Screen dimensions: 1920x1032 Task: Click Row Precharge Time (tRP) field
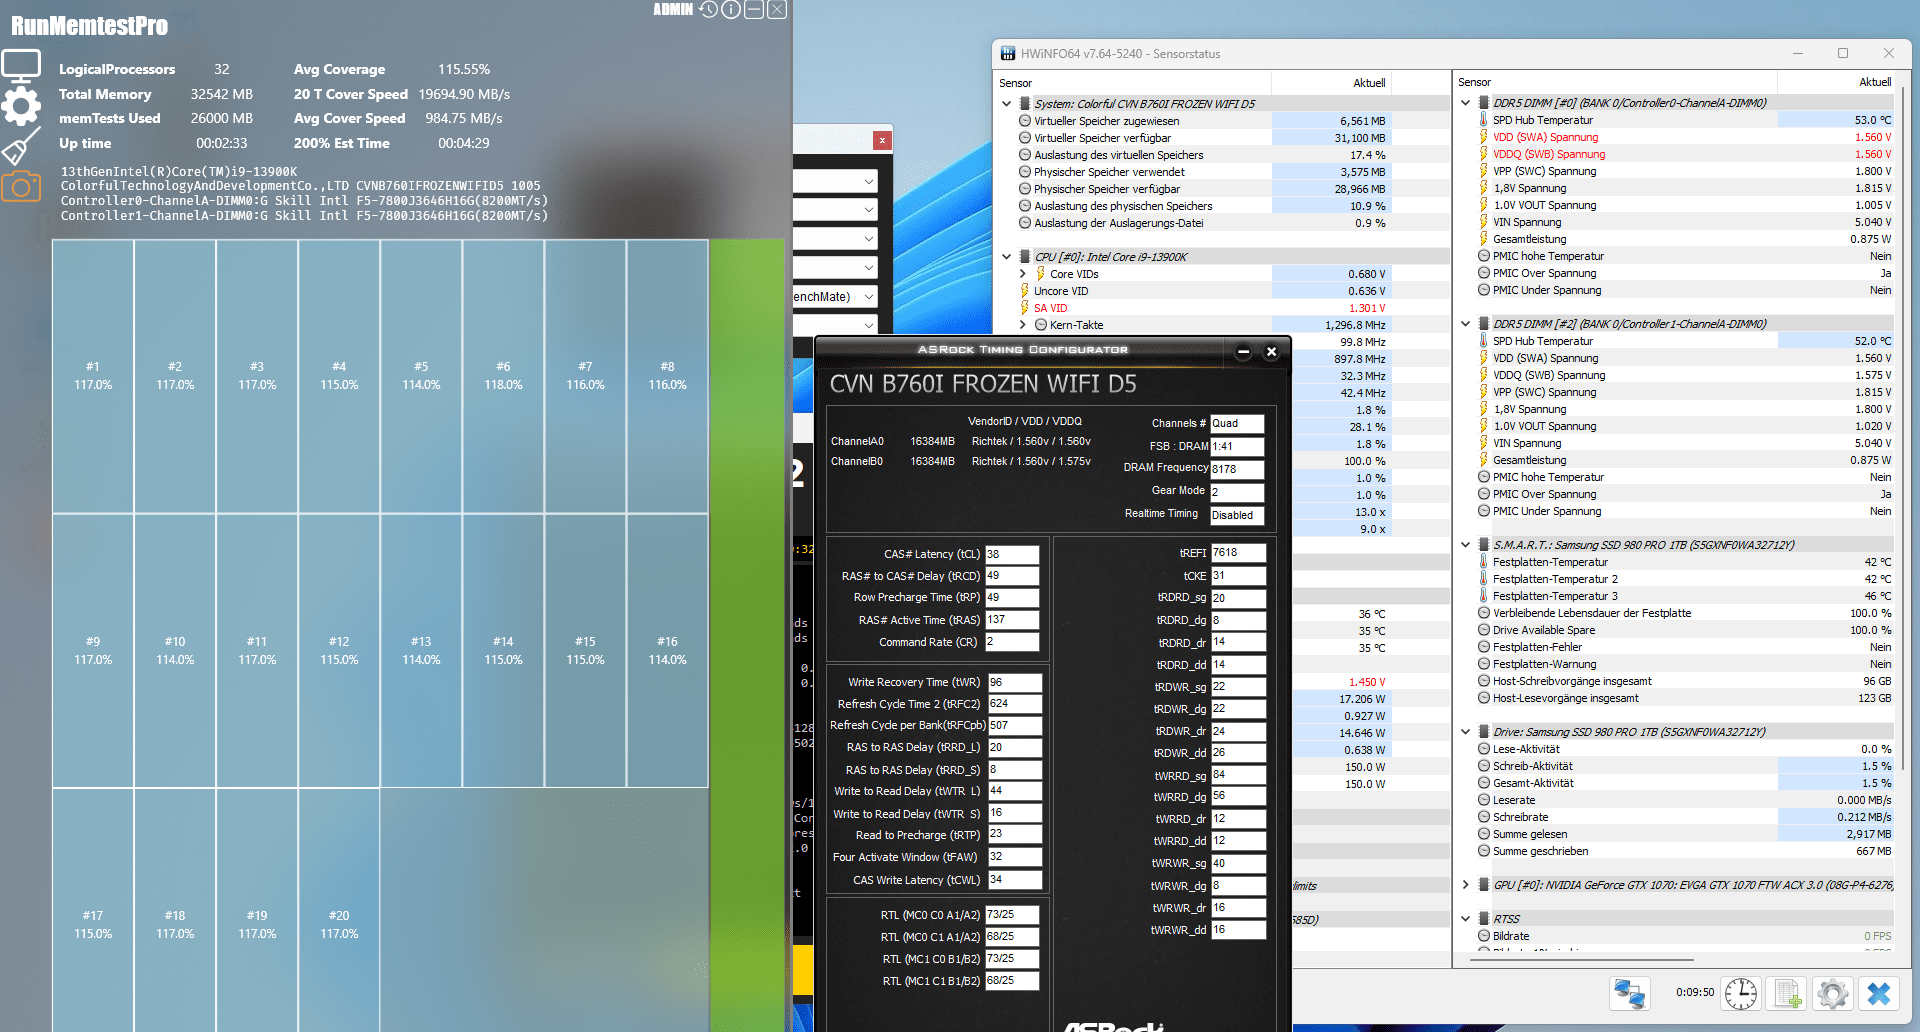click(1012, 598)
